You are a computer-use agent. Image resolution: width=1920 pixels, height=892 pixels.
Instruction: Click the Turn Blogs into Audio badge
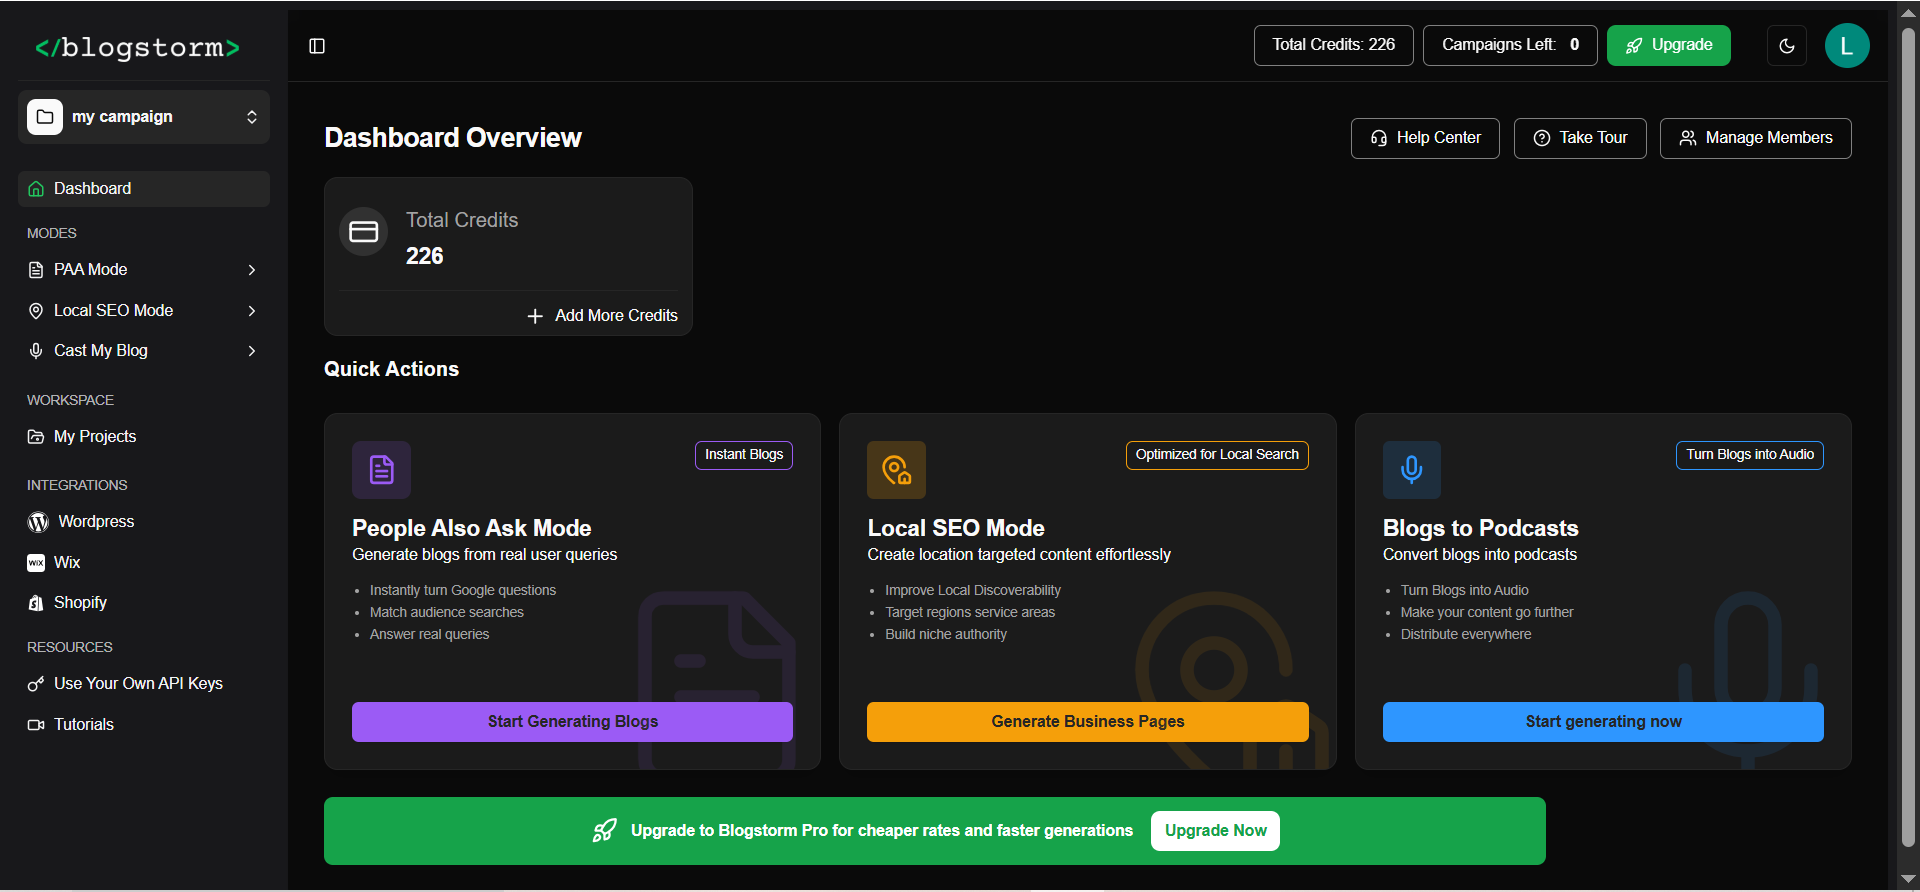(1750, 455)
